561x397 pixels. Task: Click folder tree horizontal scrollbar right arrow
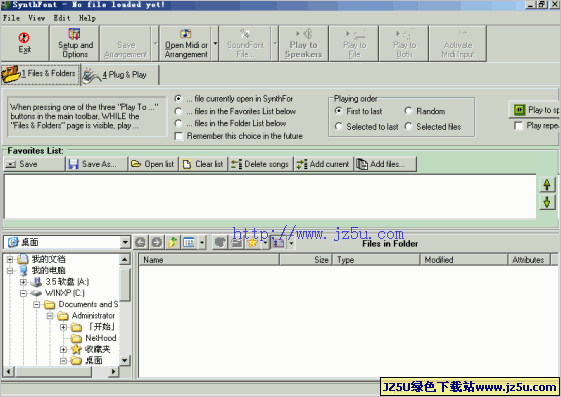[x=113, y=372]
